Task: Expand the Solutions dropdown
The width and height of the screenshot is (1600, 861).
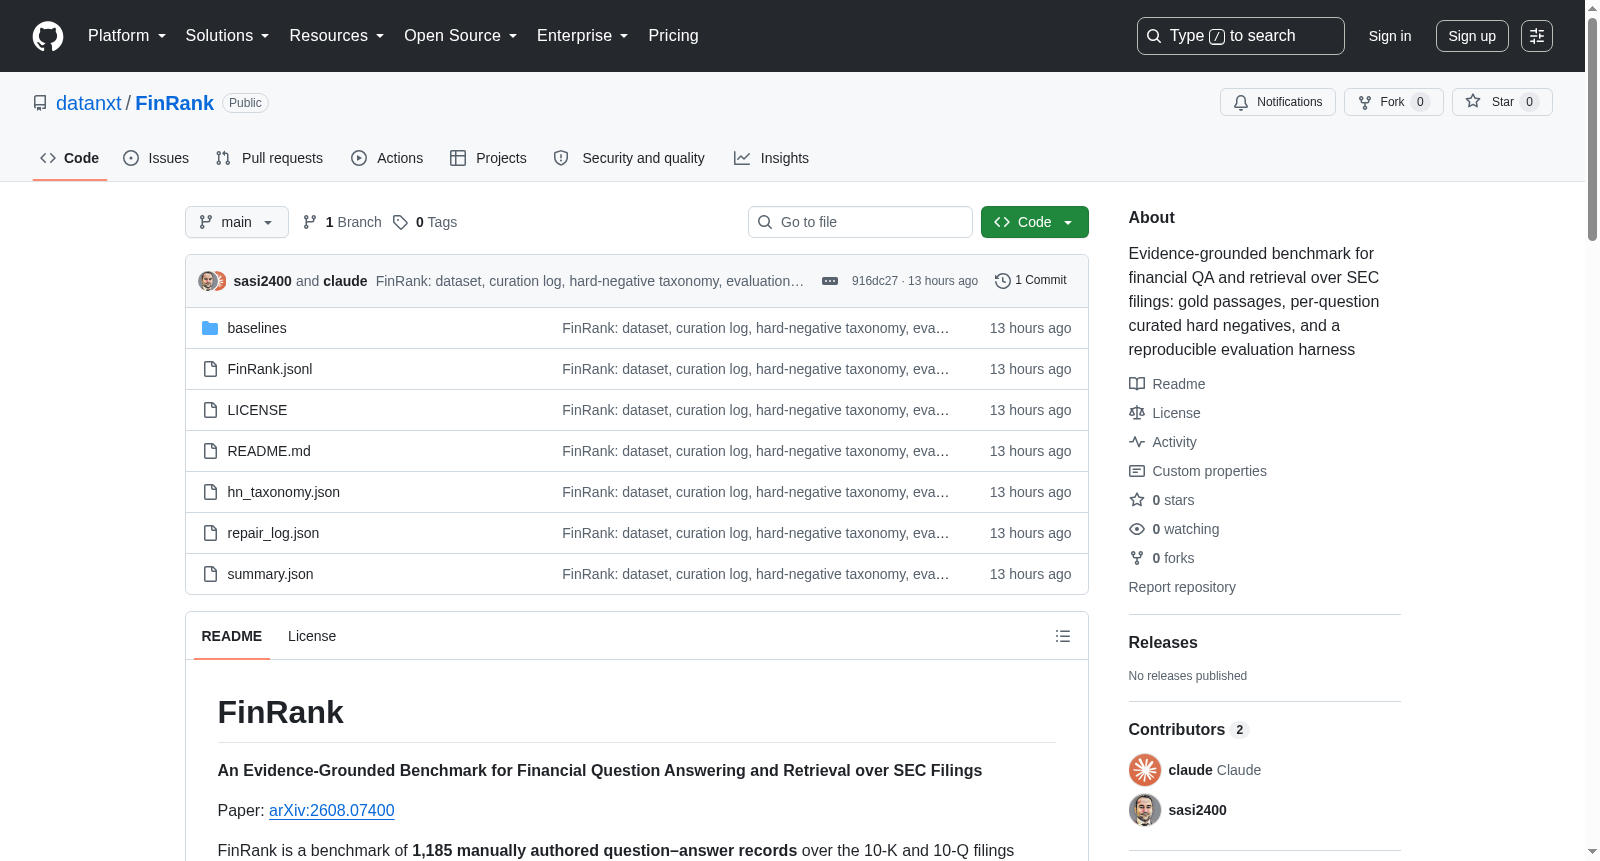Action: point(227,36)
